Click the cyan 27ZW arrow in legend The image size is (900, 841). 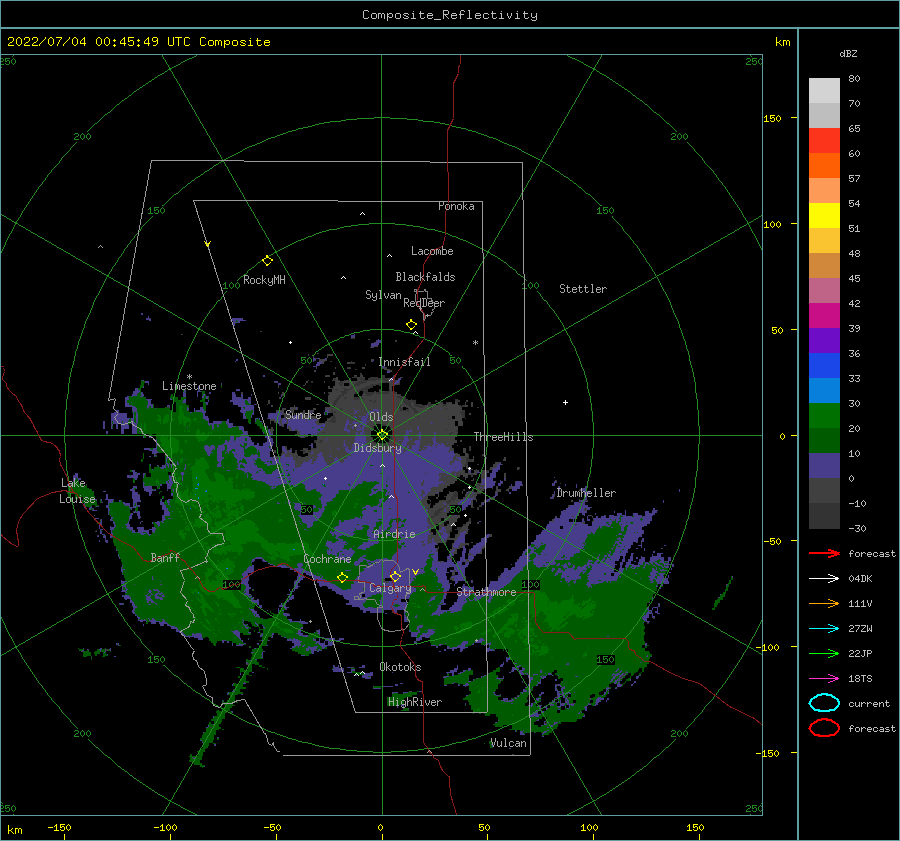coord(824,629)
